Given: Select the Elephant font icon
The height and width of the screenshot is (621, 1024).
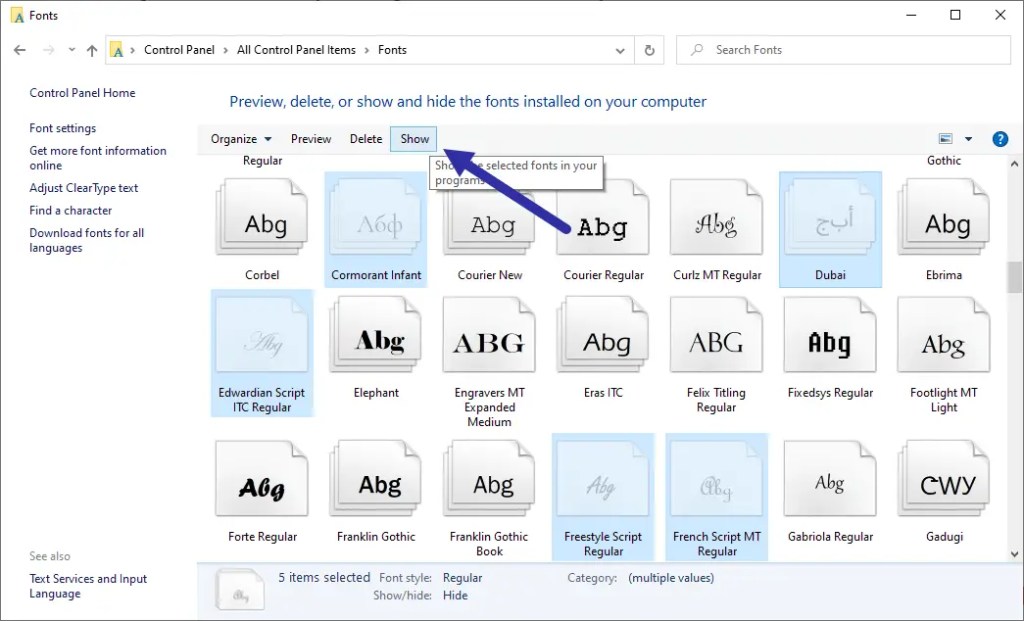Looking at the screenshot, I should tap(376, 335).
